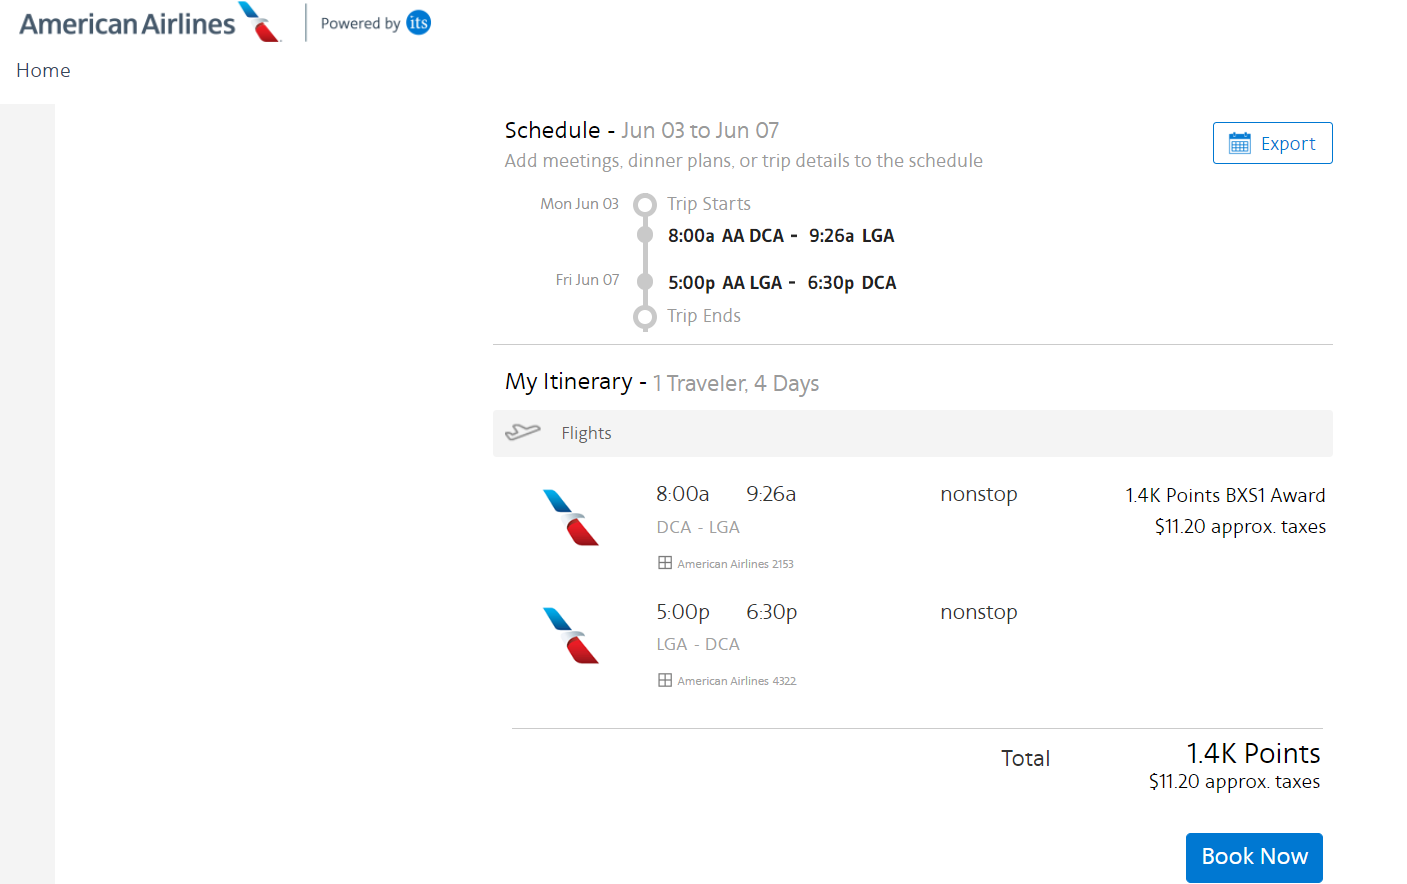Click the 'Fri Jun 07' date label

tap(587, 280)
